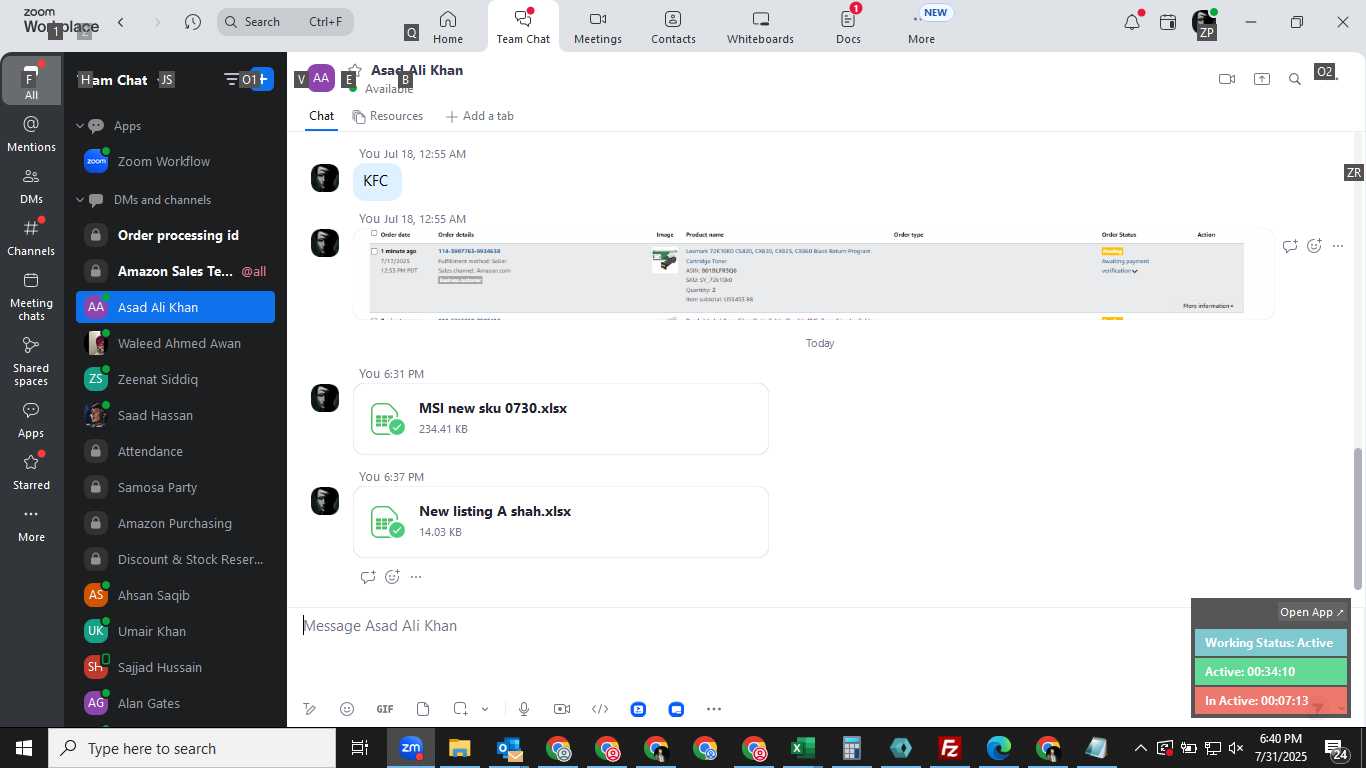1366x768 pixels.
Task: Open the order screenshot image thumbnail
Action: 813,274
